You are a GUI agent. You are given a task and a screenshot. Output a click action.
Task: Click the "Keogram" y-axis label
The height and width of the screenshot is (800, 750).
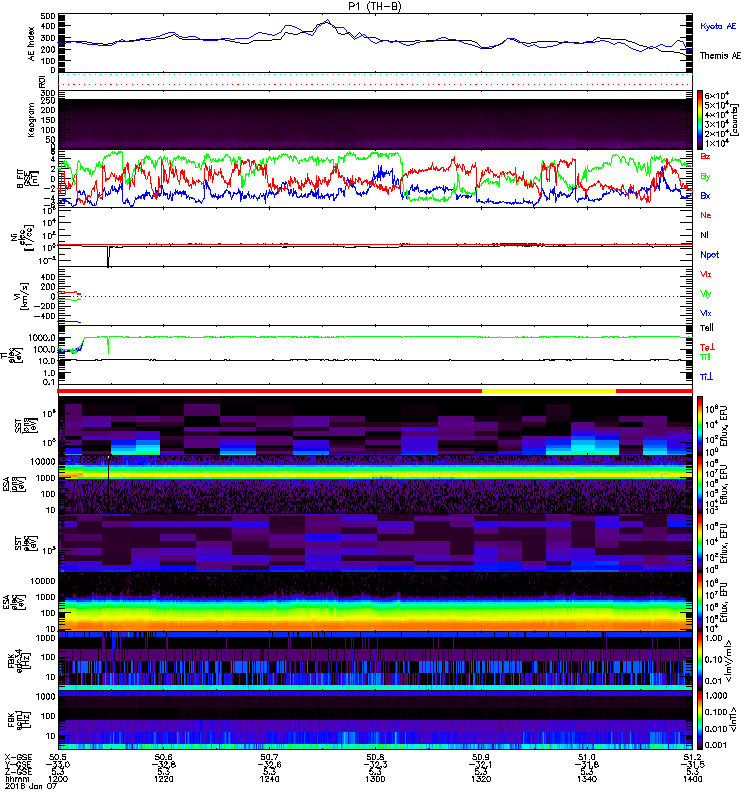32,120
